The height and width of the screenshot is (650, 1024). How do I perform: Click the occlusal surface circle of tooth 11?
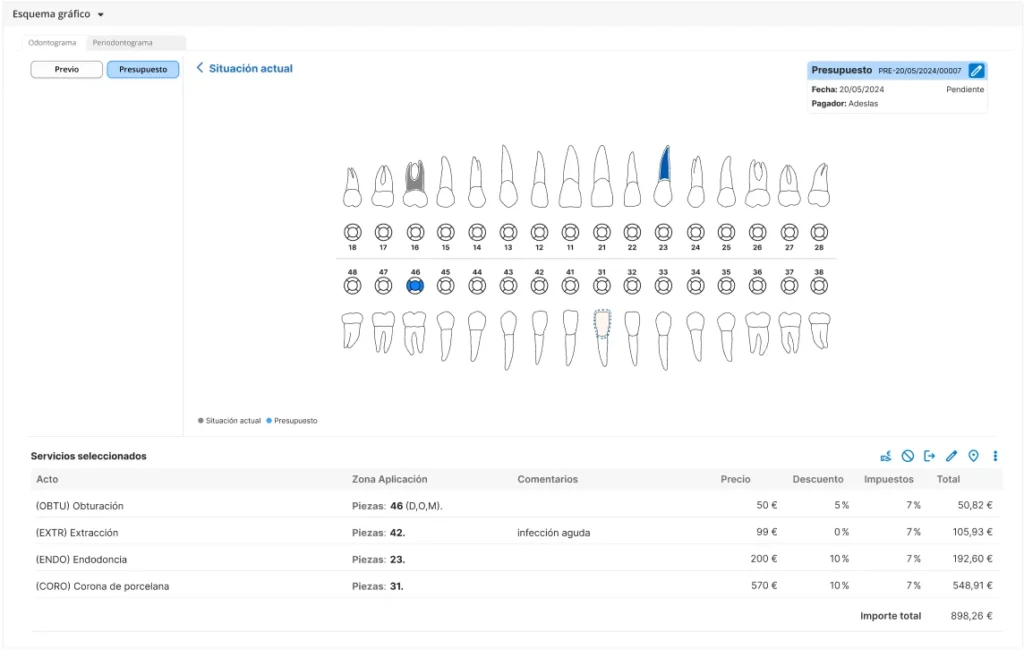coord(570,231)
